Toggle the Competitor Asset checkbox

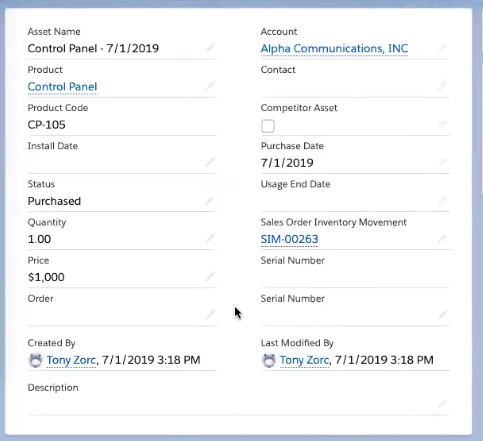click(x=268, y=126)
